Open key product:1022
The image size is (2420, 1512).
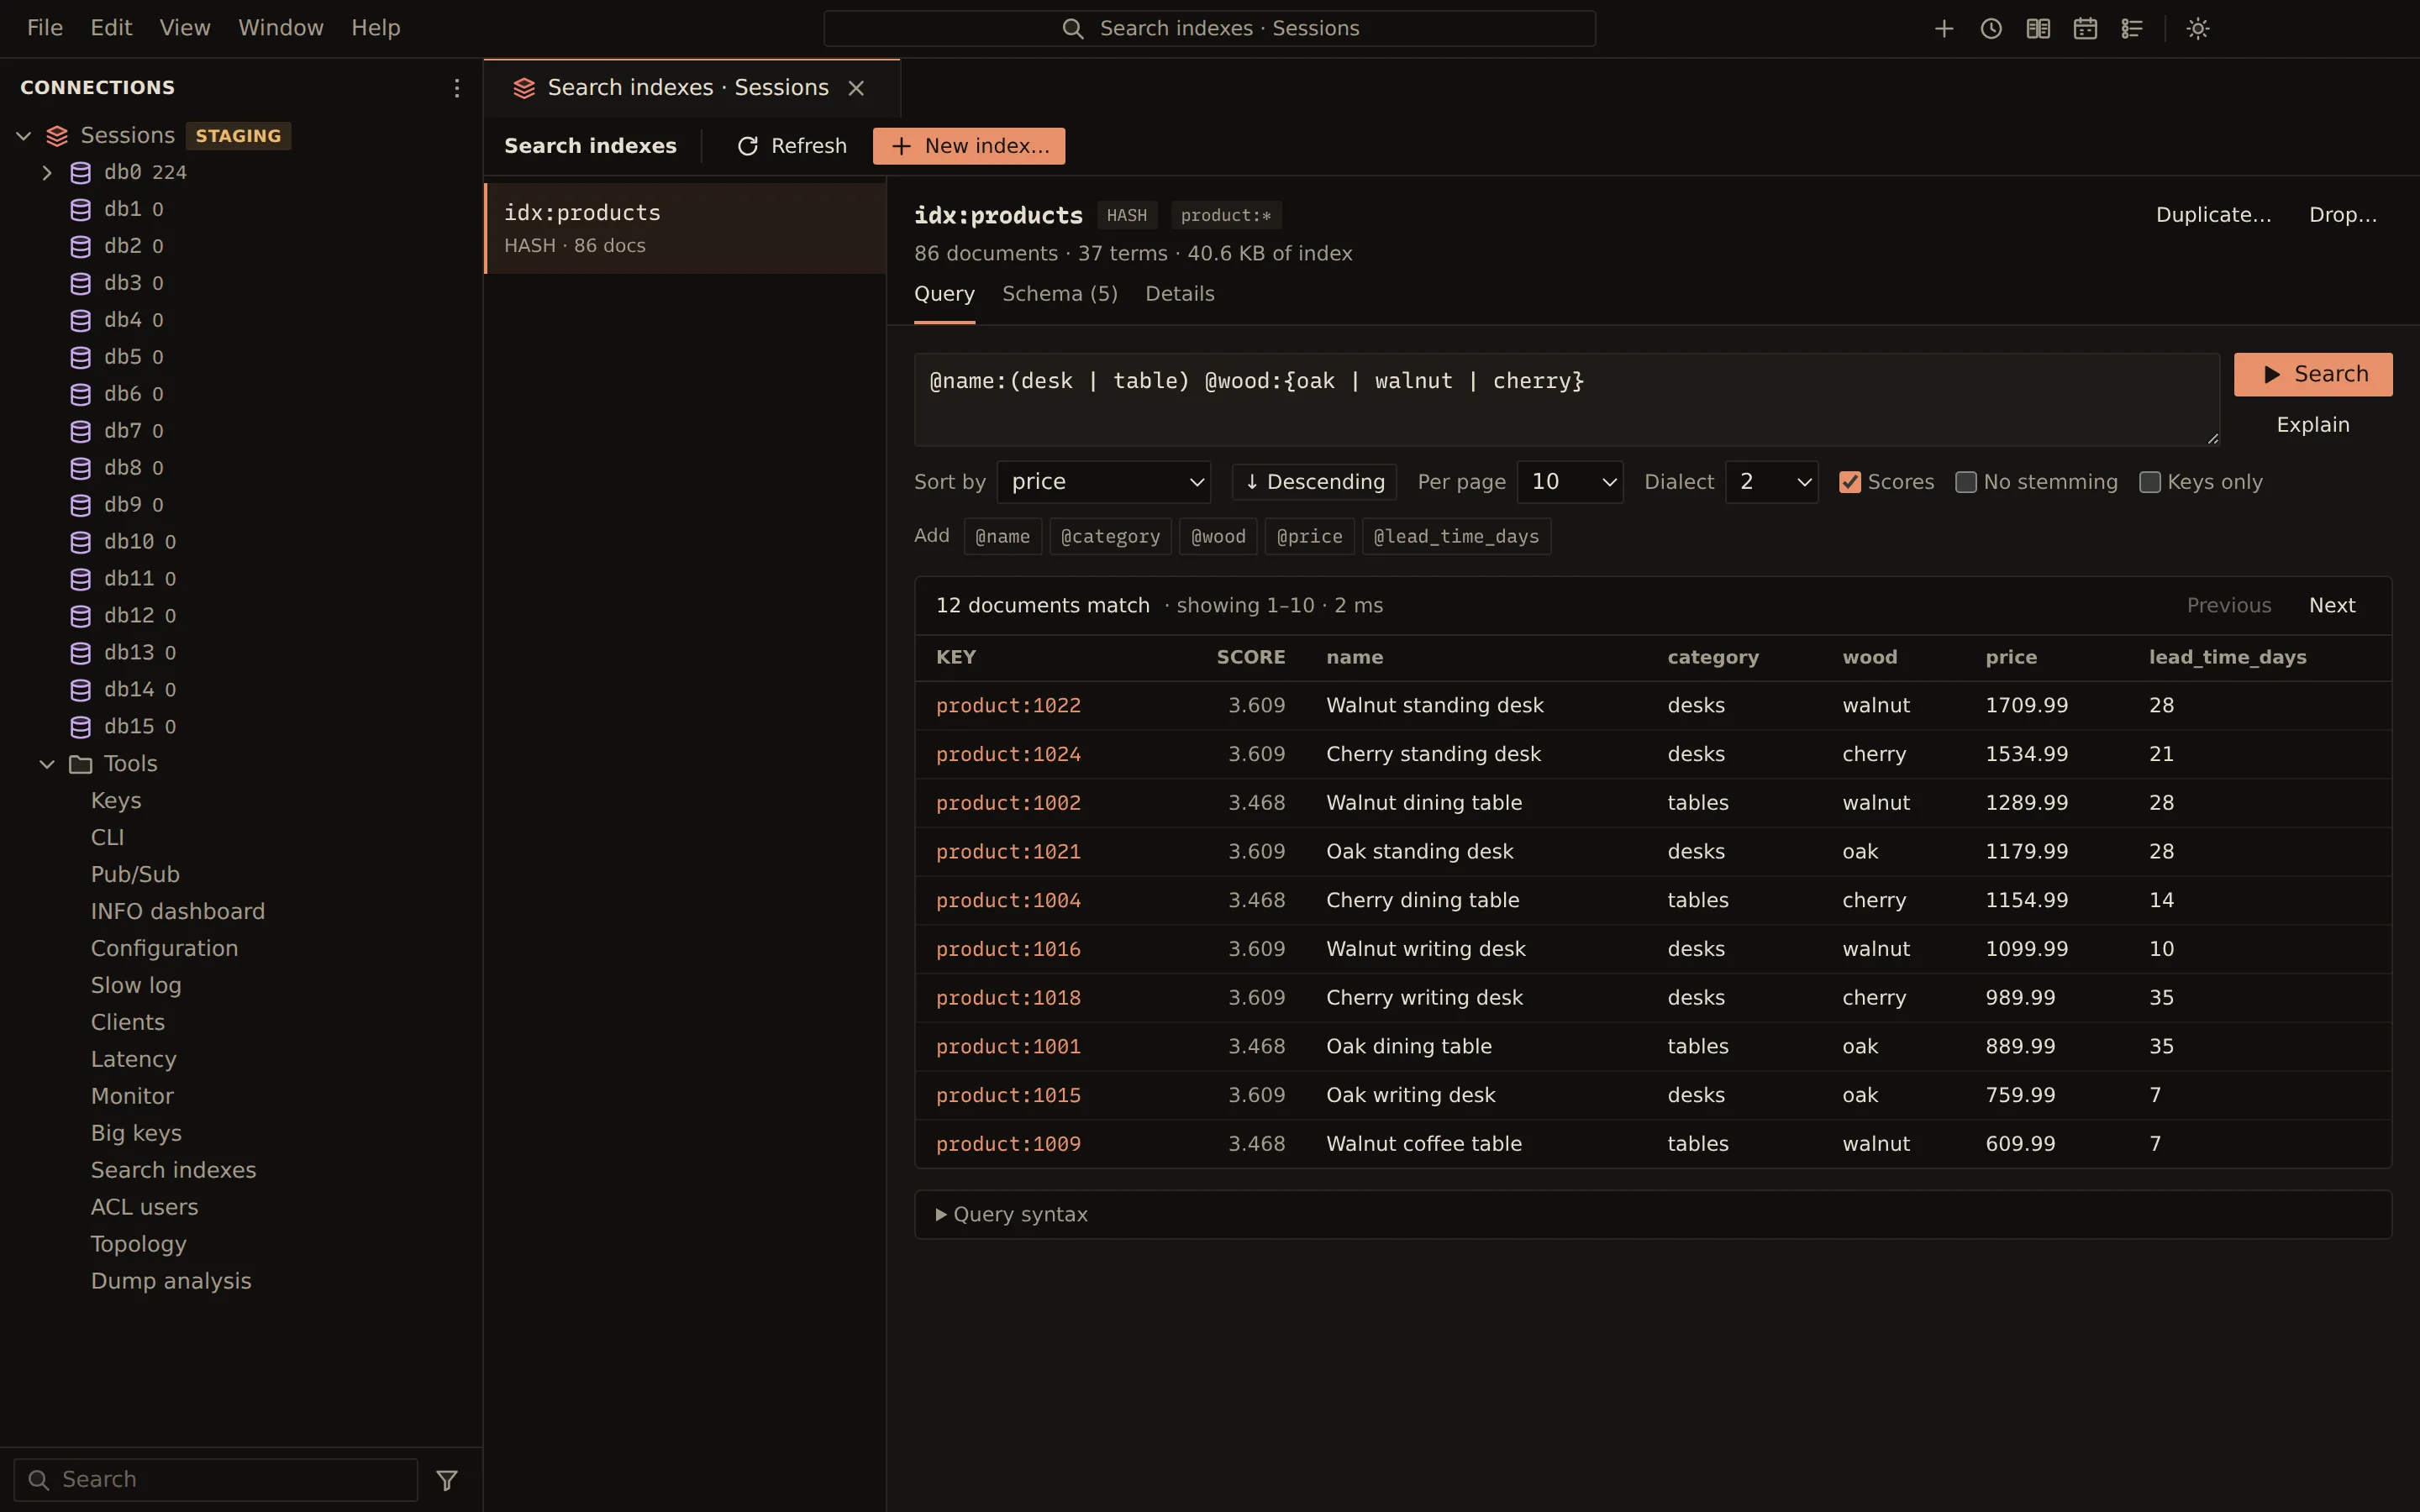point(1008,706)
